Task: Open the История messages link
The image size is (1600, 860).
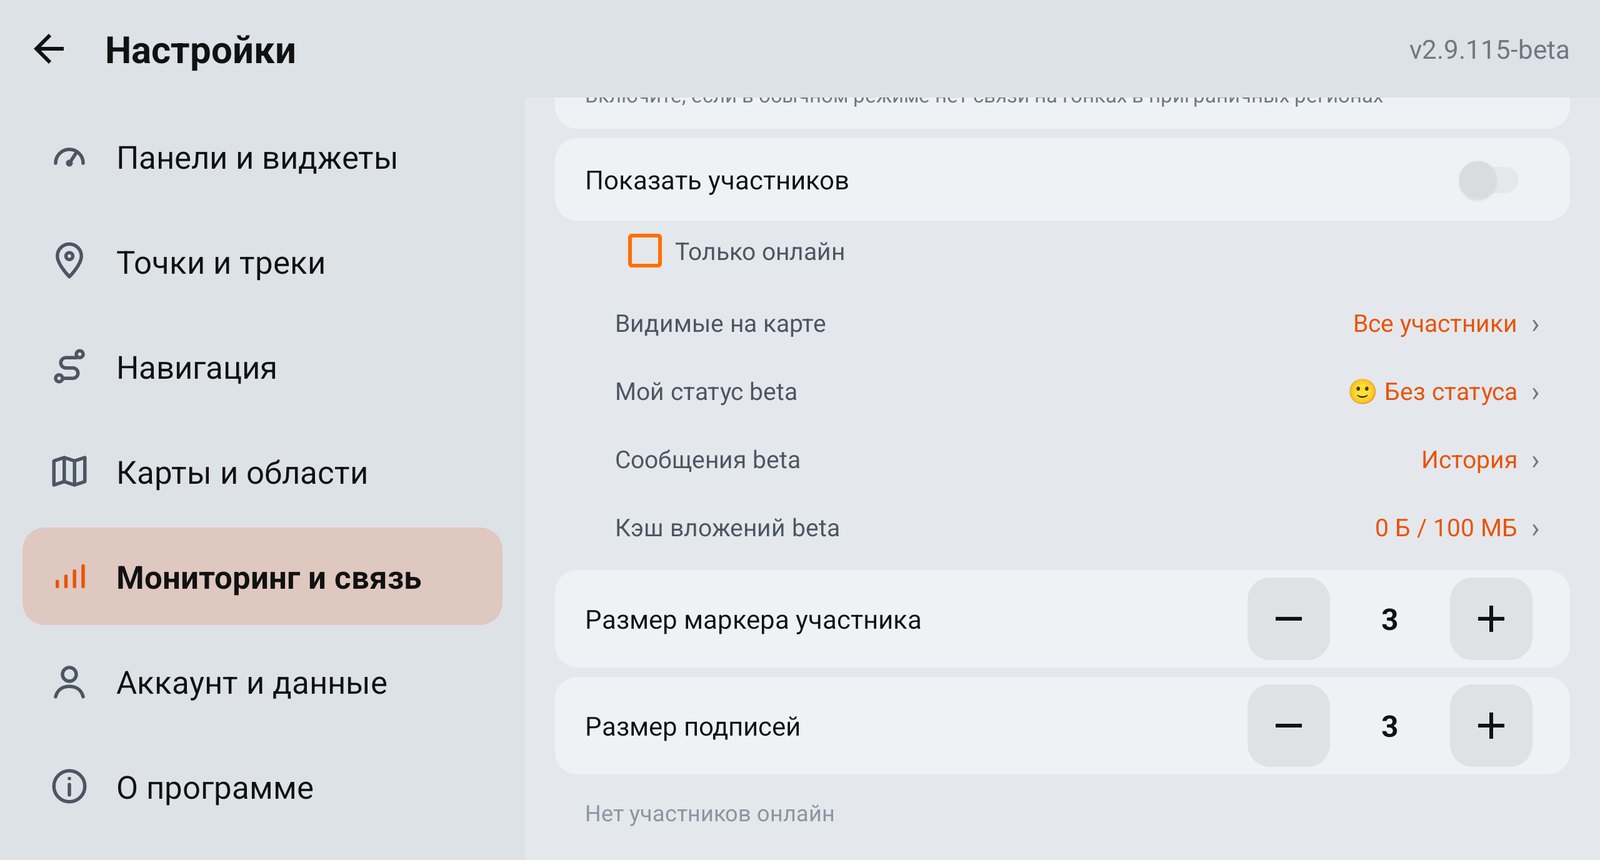Action: 1469,460
